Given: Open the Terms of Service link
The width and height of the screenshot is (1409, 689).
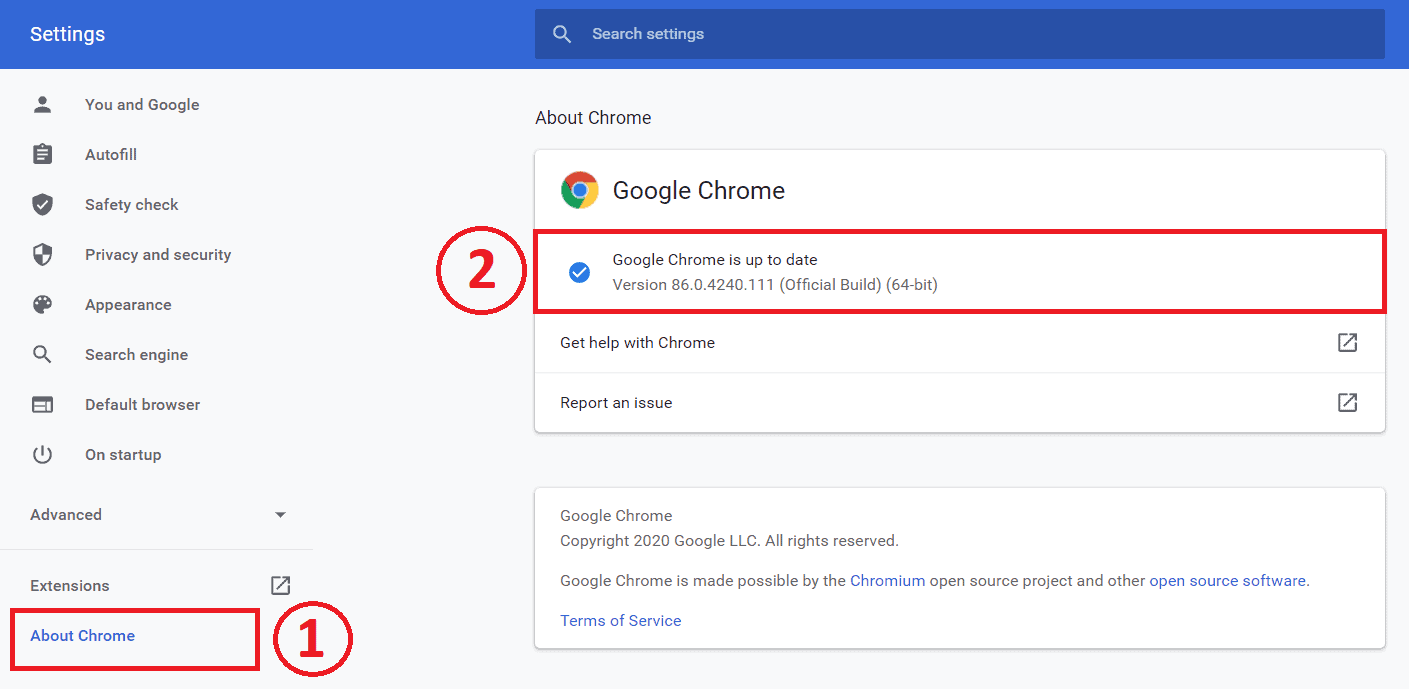Looking at the screenshot, I should (x=620, y=620).
